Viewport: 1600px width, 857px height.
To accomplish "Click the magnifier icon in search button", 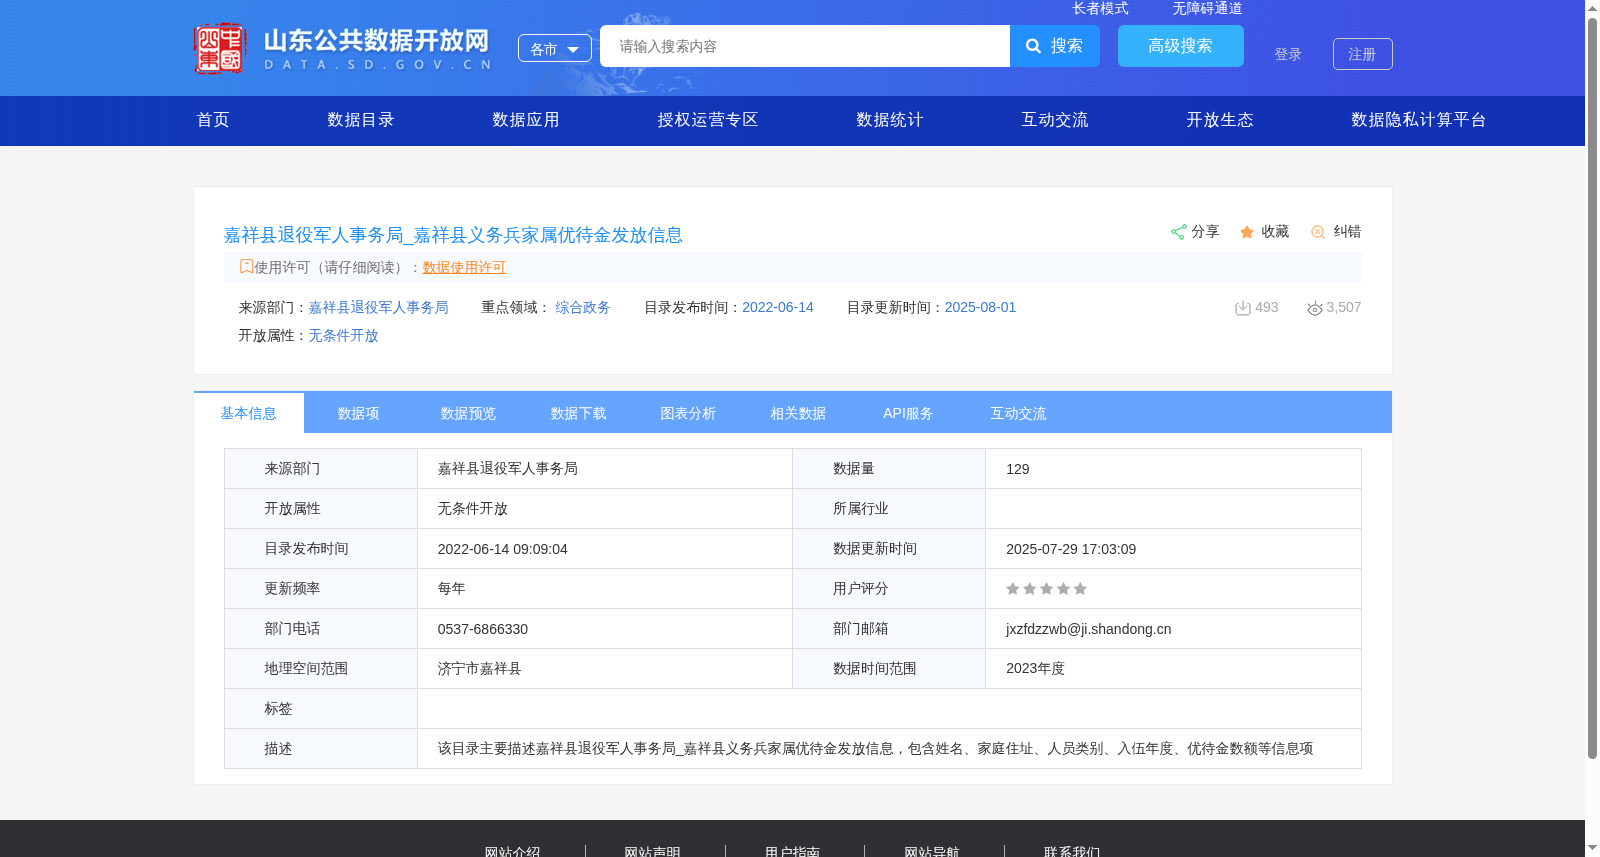I will (x=1034, y=46).
